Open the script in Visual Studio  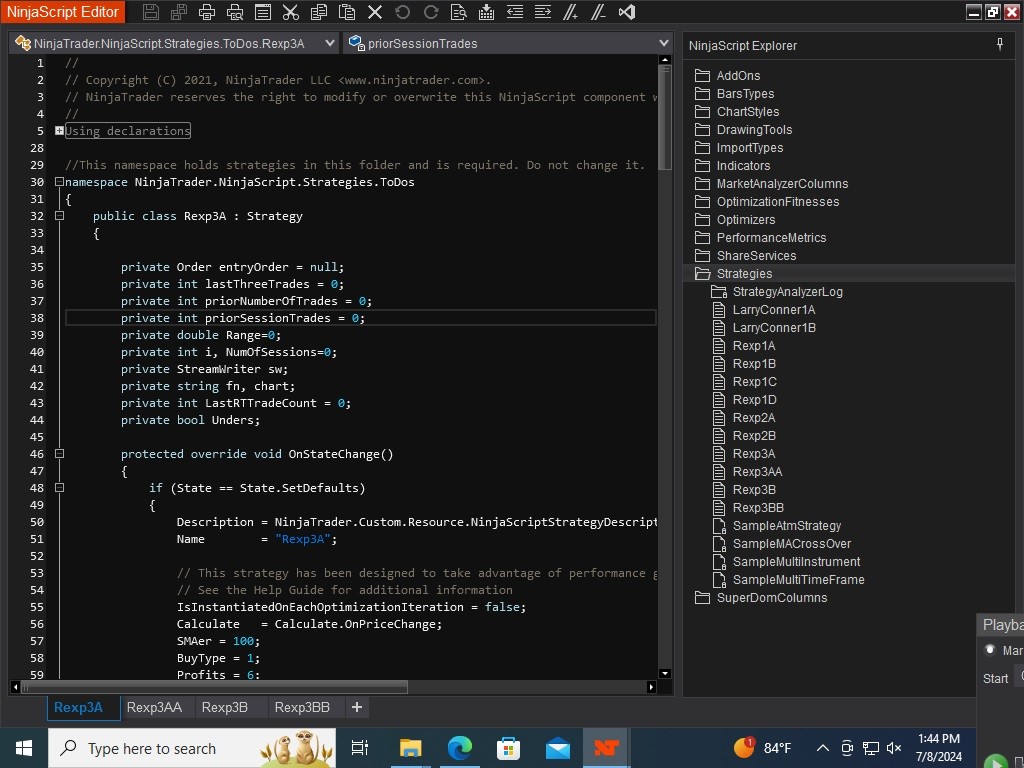tap(627, 12)
